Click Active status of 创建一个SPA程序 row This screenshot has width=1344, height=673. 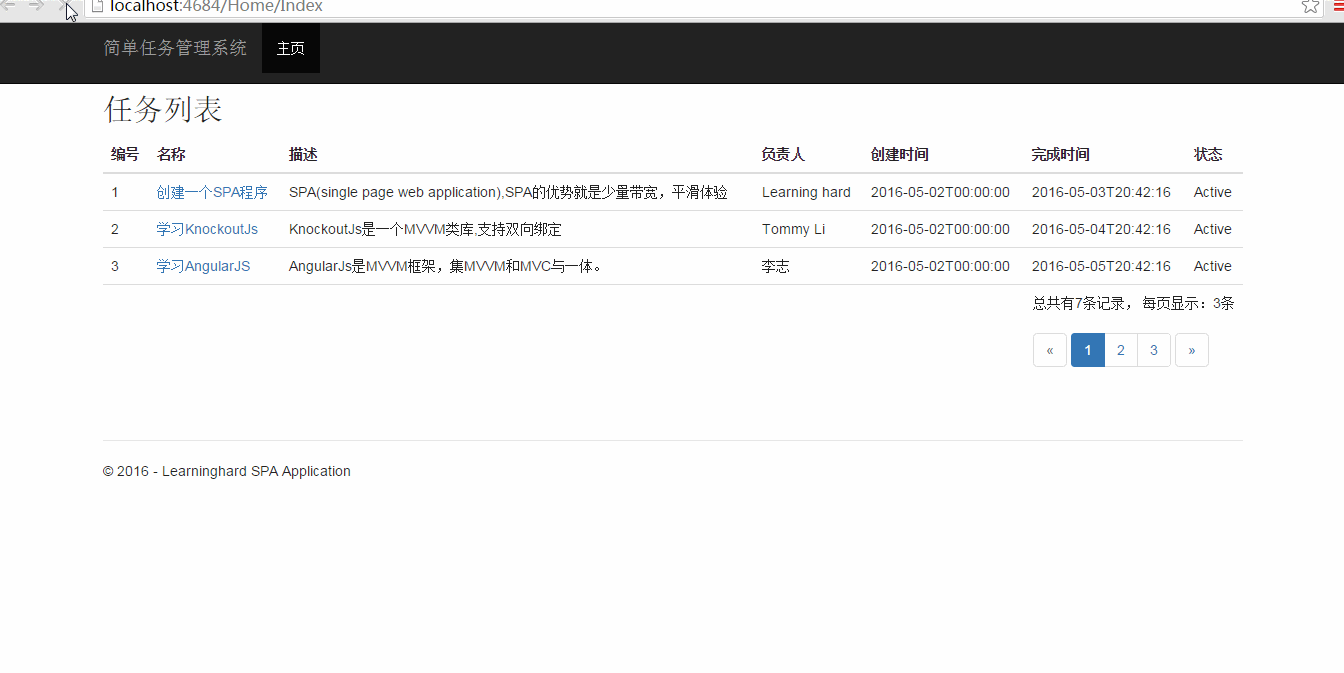point(1212,192)
